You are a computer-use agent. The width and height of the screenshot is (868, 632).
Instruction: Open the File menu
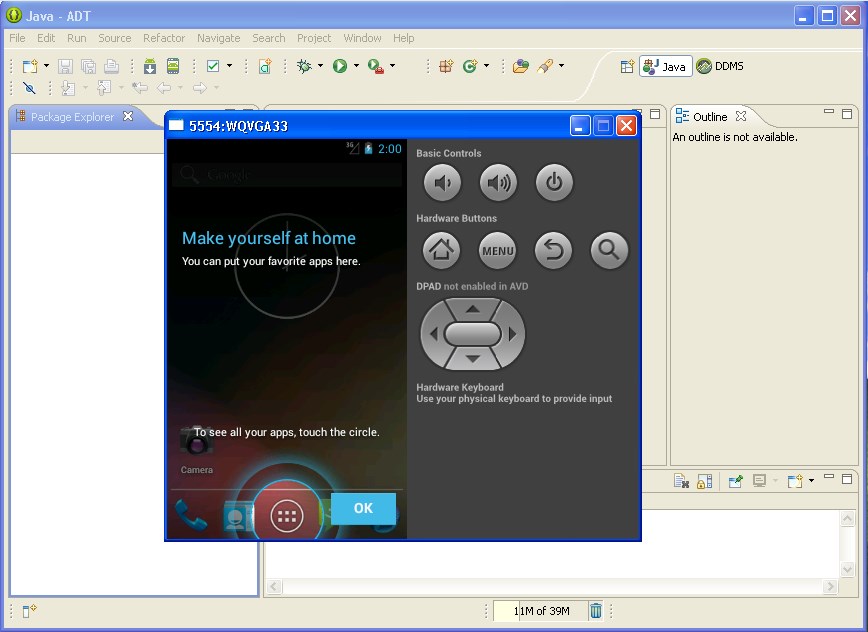17,38
